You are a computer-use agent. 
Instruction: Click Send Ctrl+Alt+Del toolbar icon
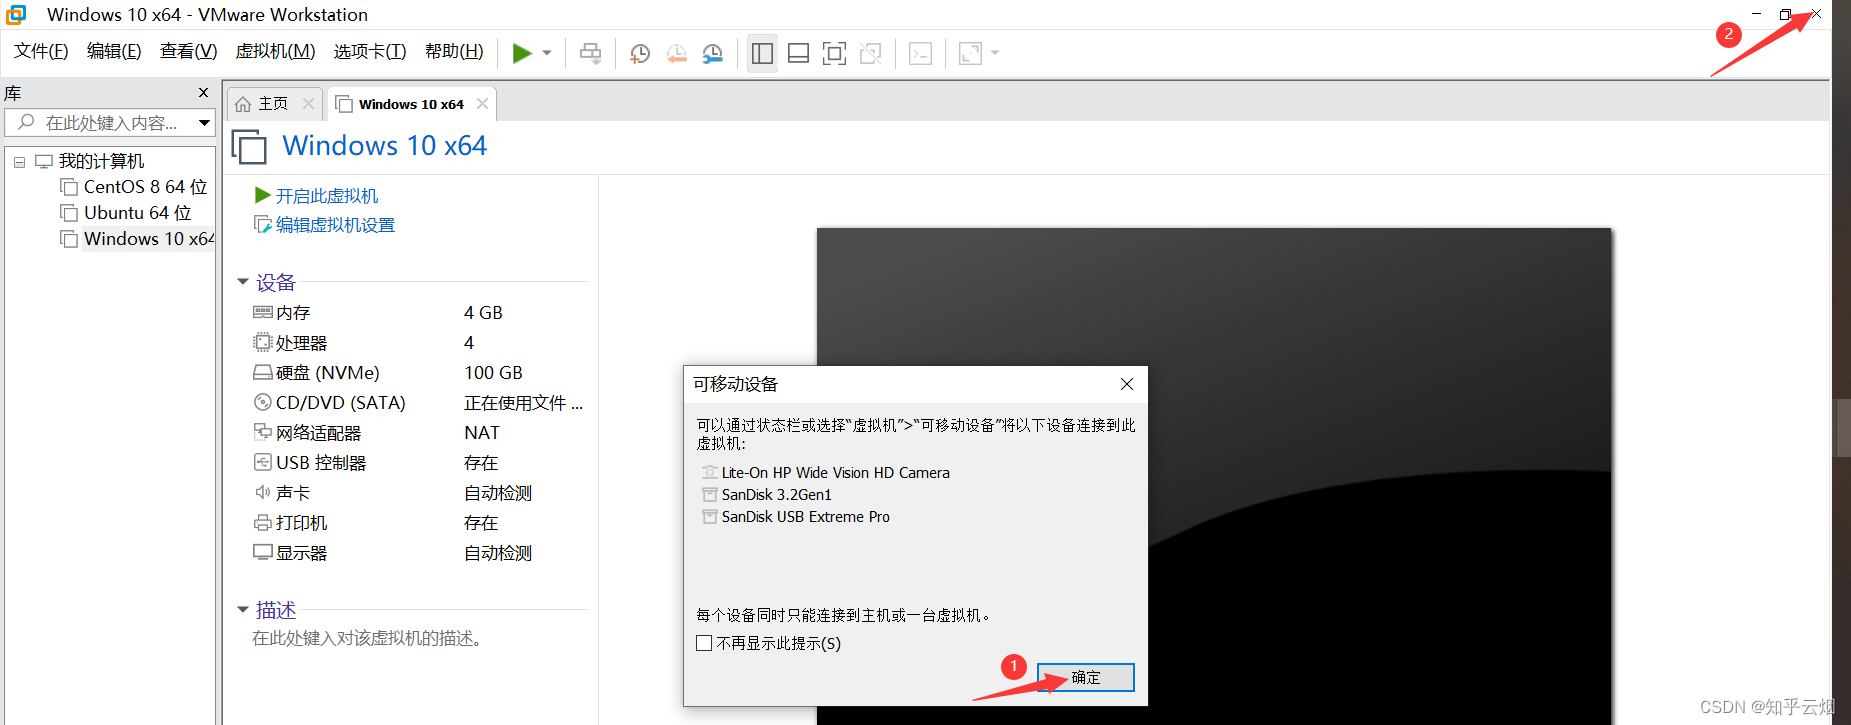click(591, 53)
